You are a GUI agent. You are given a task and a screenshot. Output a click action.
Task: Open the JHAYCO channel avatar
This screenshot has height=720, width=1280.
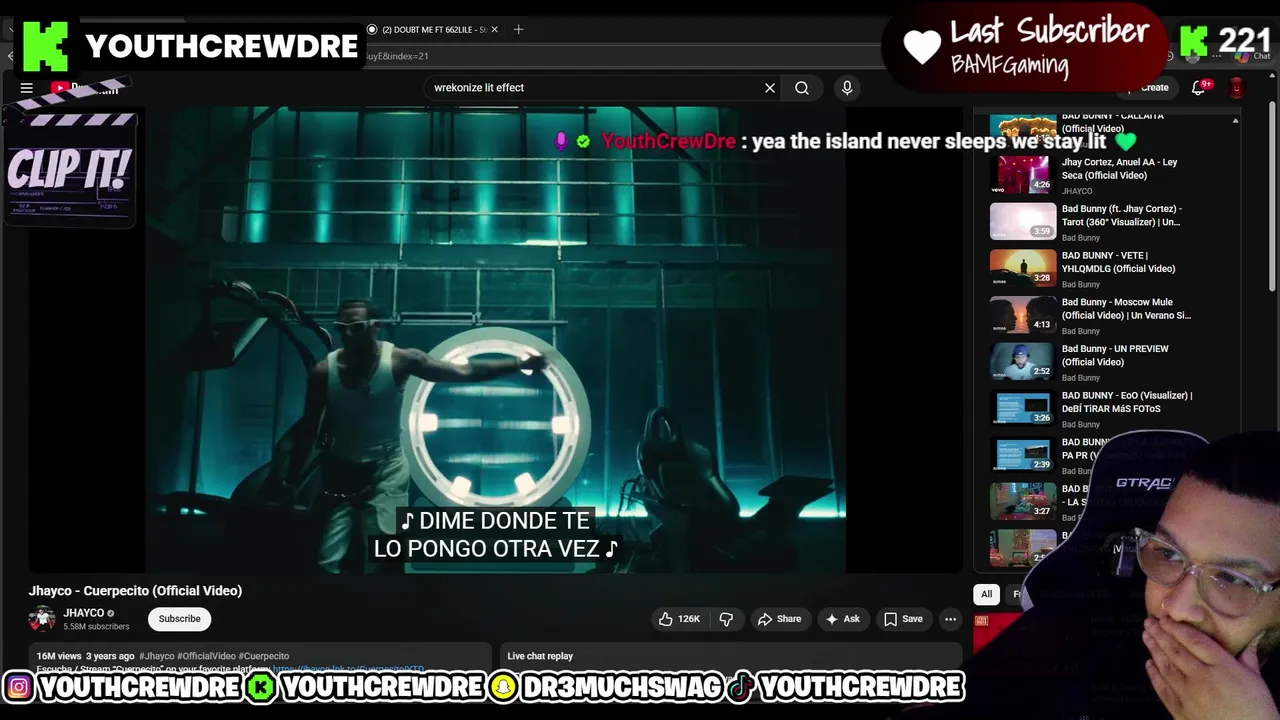point(42,619)
